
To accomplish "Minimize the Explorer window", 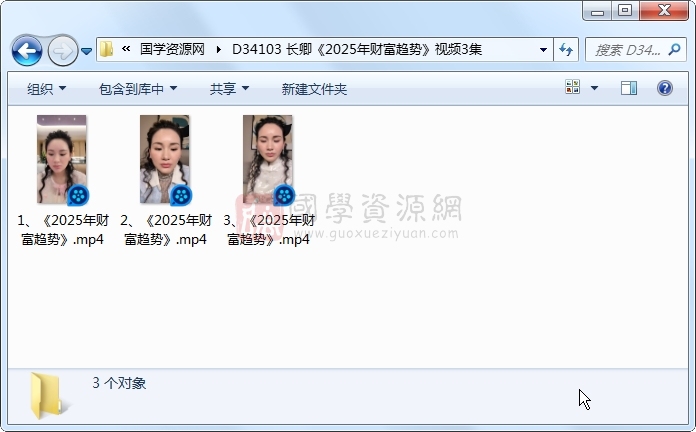I will [597, 11].
